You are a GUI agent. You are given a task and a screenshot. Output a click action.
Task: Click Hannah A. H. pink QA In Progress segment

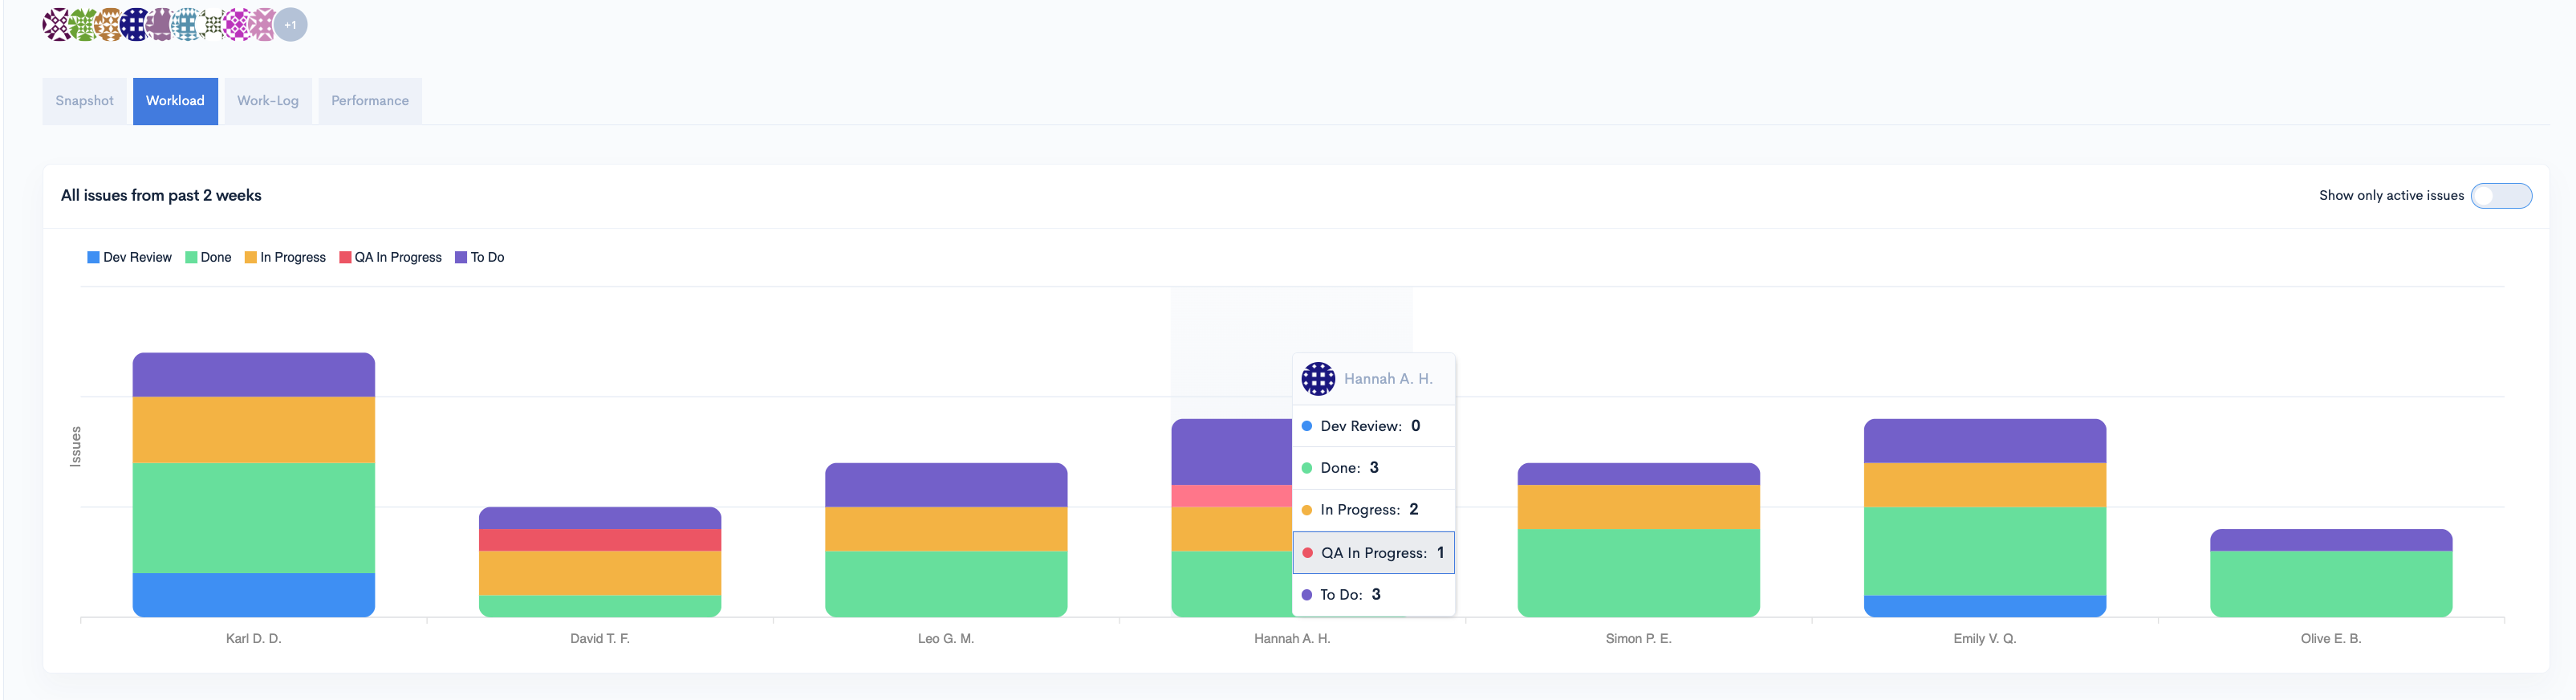tap(1232, 496)
